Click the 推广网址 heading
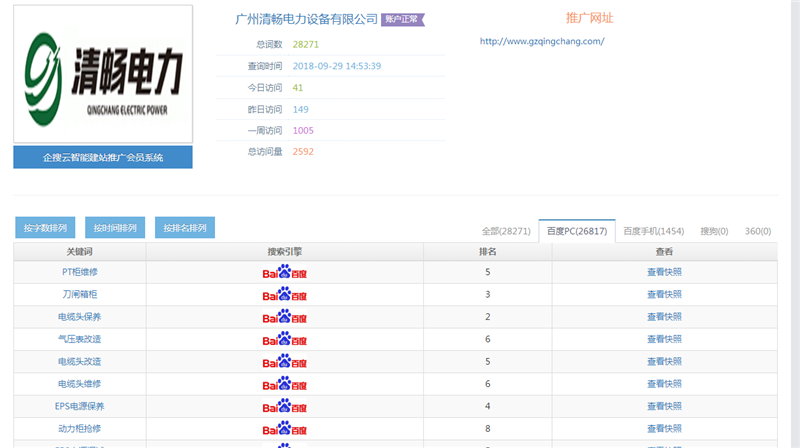 coord(589,18)
